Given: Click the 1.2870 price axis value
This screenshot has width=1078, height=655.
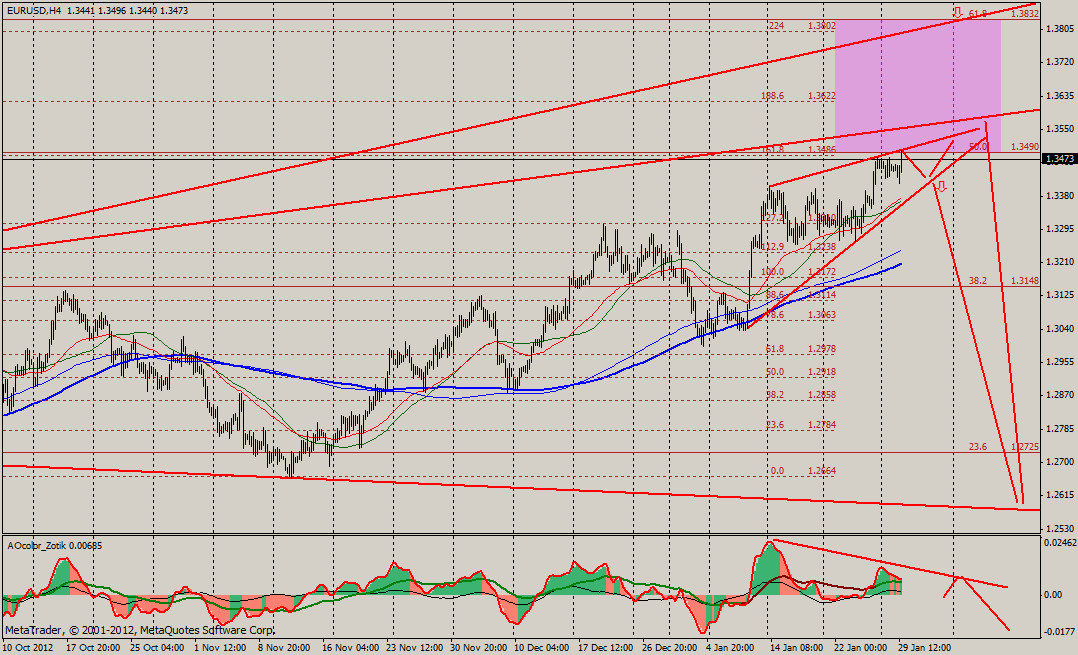Looking at the screenshot, I should [1059, 395].
